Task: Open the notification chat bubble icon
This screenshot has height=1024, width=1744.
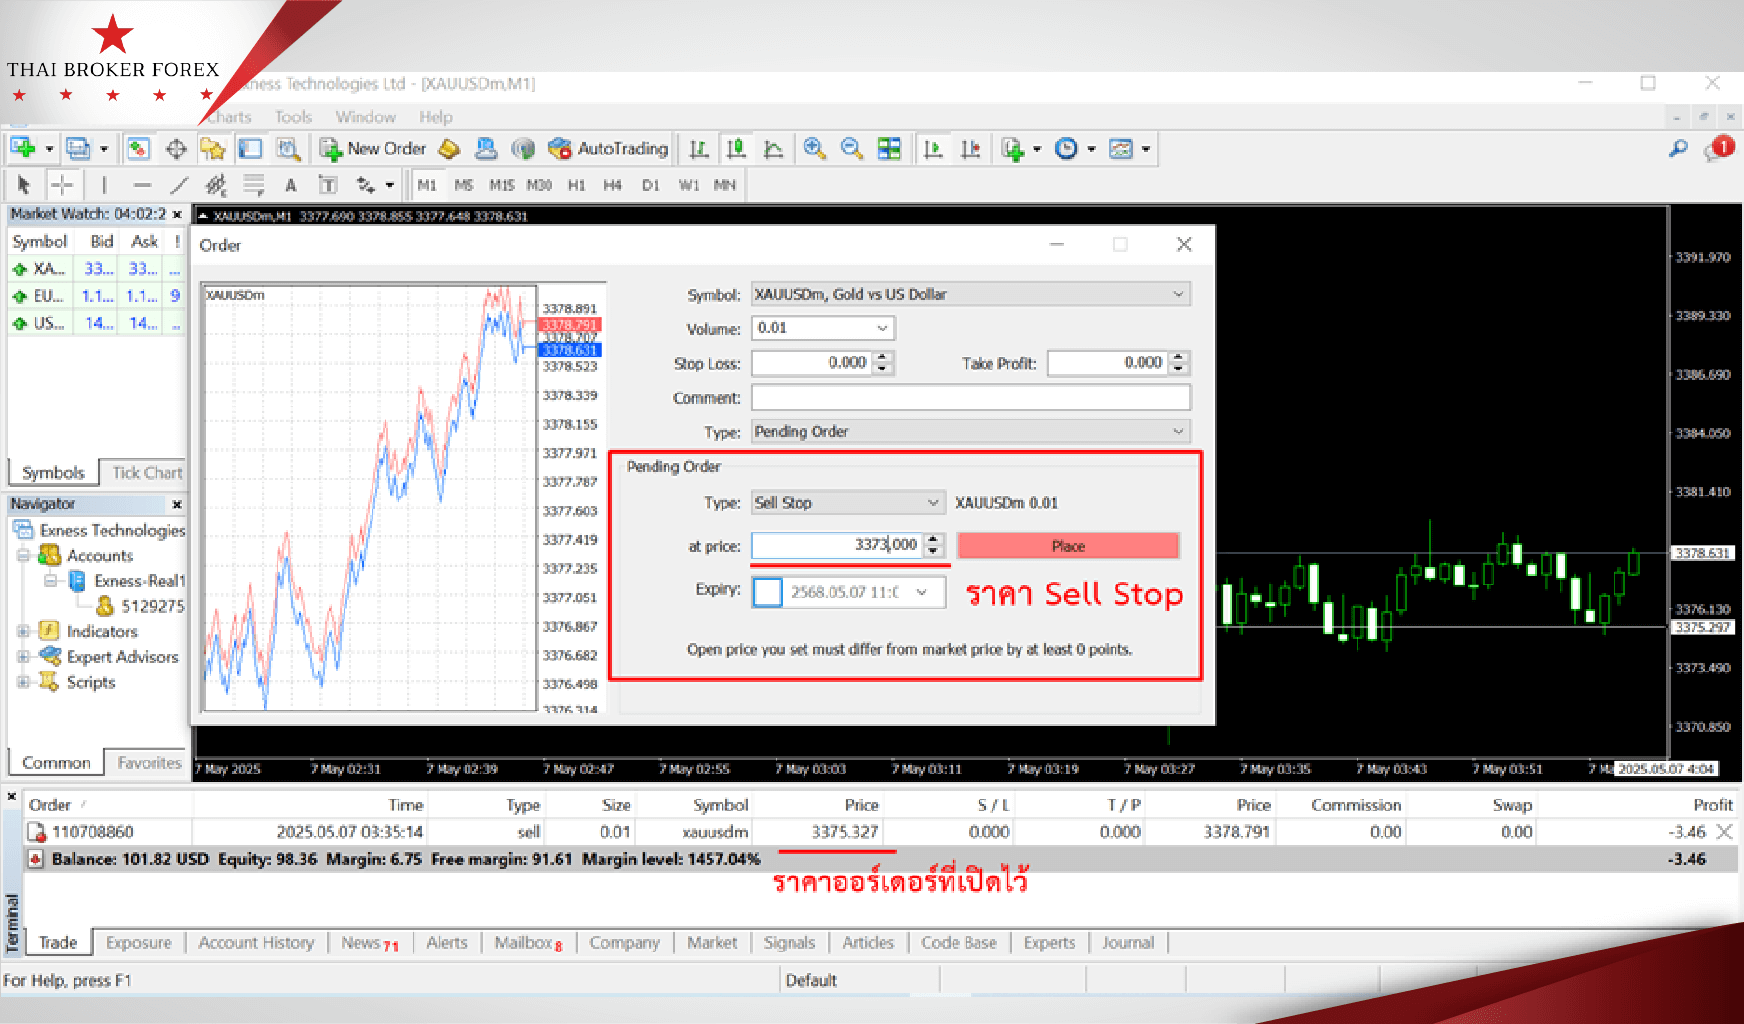Action: [x=1719, y=150]
